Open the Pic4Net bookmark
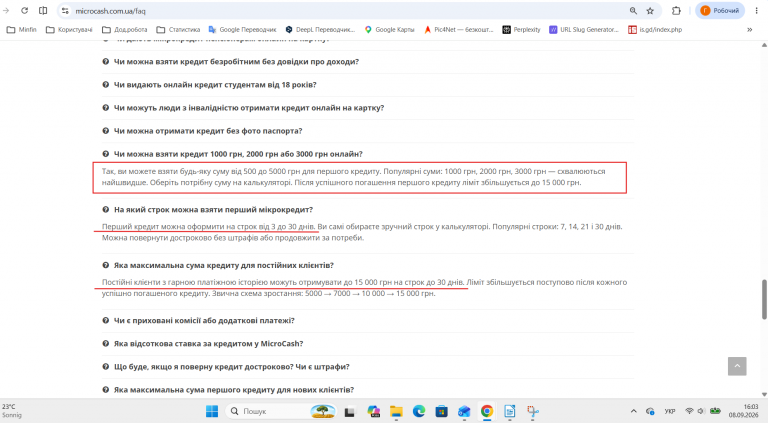This screenshot has width=768, height=423. [458, 30]
